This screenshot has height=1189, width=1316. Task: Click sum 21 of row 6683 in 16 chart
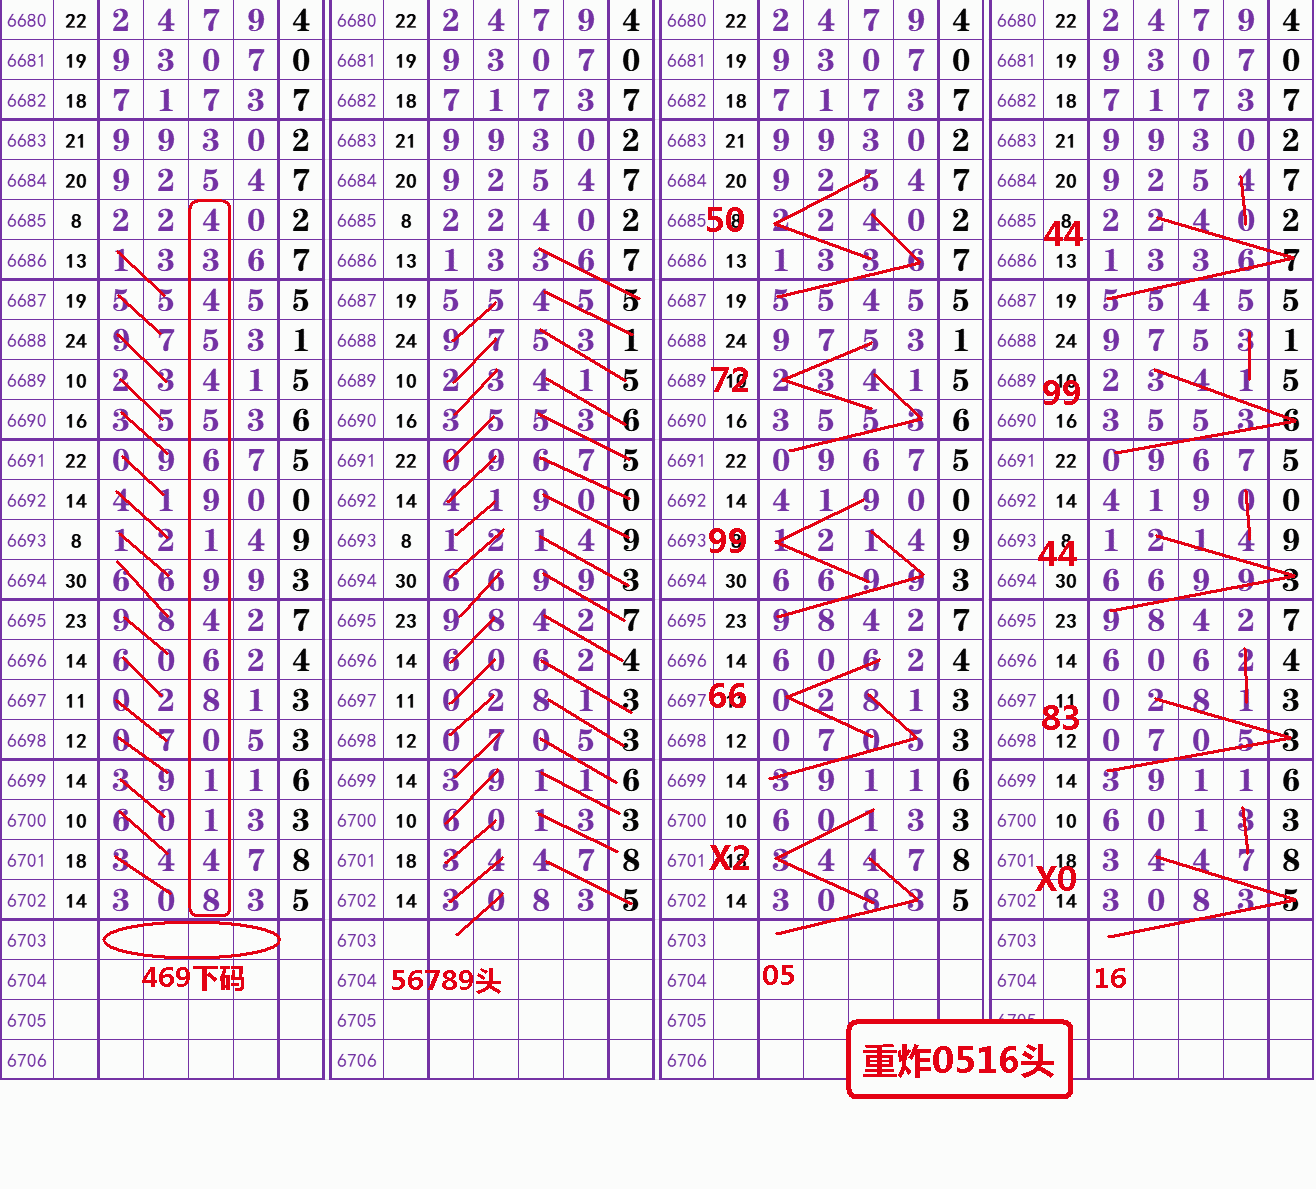click(1066, 140)
